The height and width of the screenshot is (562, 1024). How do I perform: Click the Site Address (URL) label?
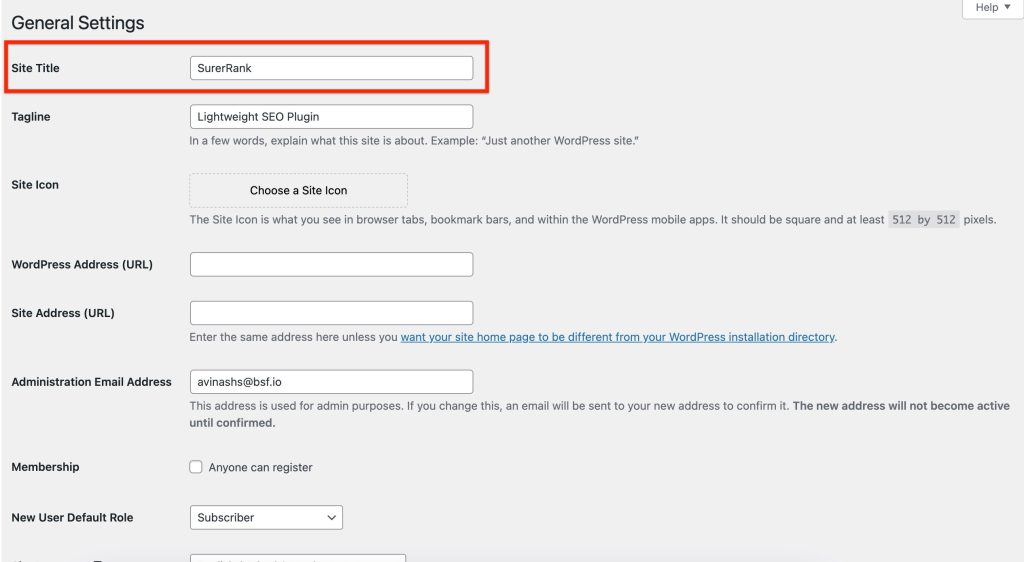tap(63, 313)
